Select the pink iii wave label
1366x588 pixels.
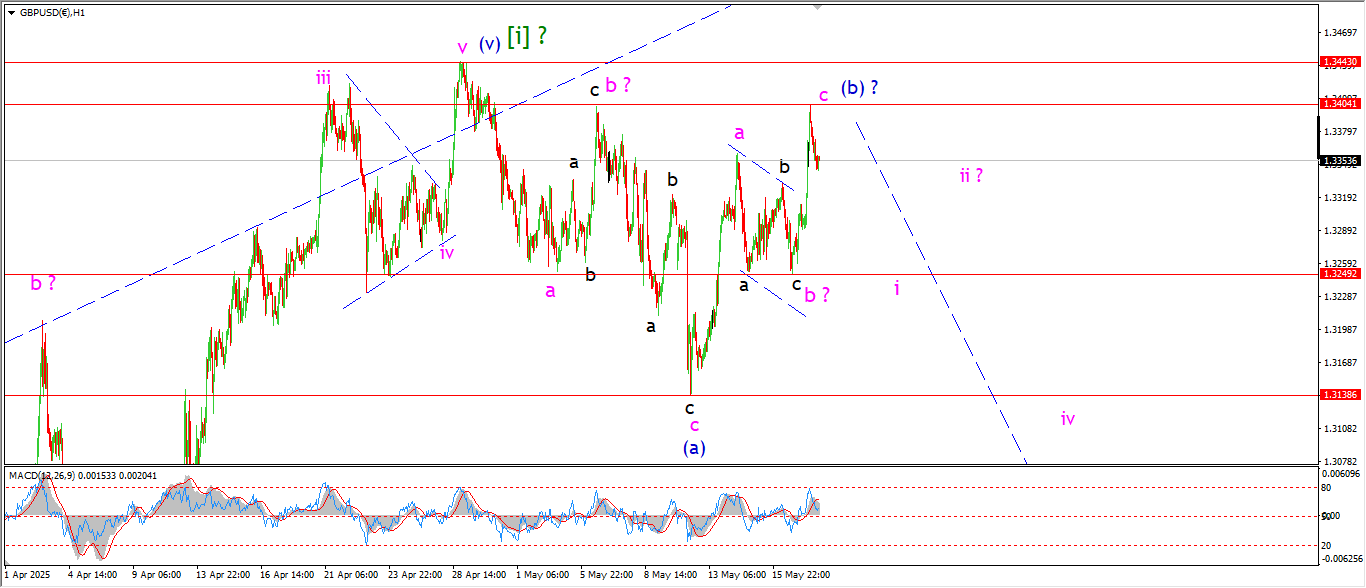pyautogui.click(x=324, y=77)
